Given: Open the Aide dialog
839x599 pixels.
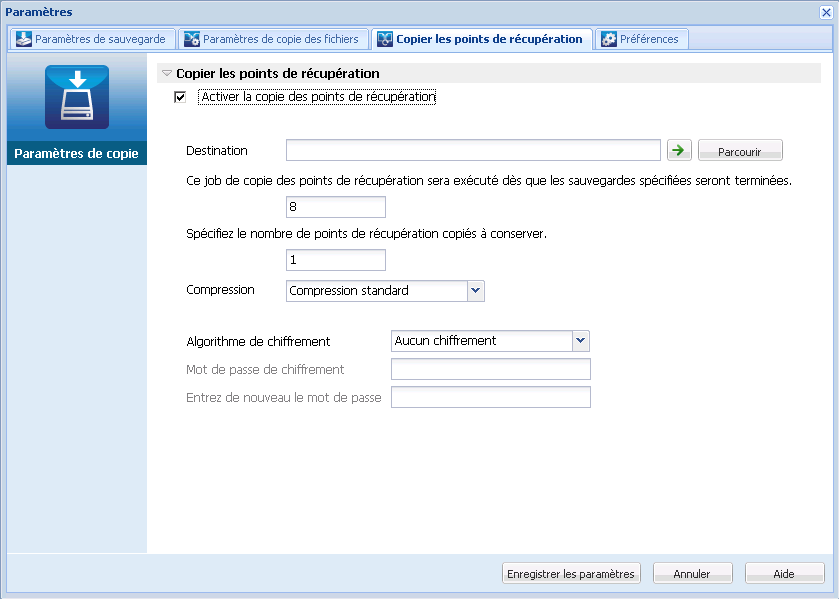Looking at the screenshot, I should (784, 573).
